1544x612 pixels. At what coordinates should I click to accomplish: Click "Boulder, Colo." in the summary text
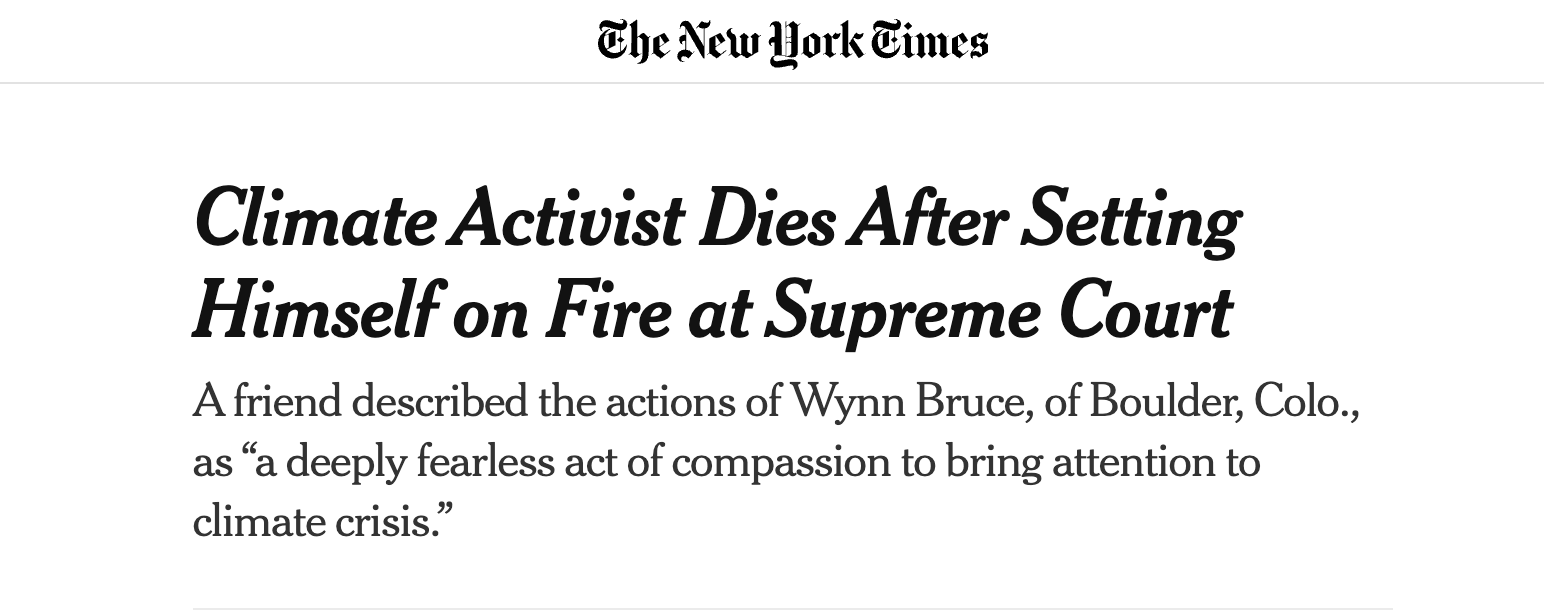click(x=1224, y=402)
